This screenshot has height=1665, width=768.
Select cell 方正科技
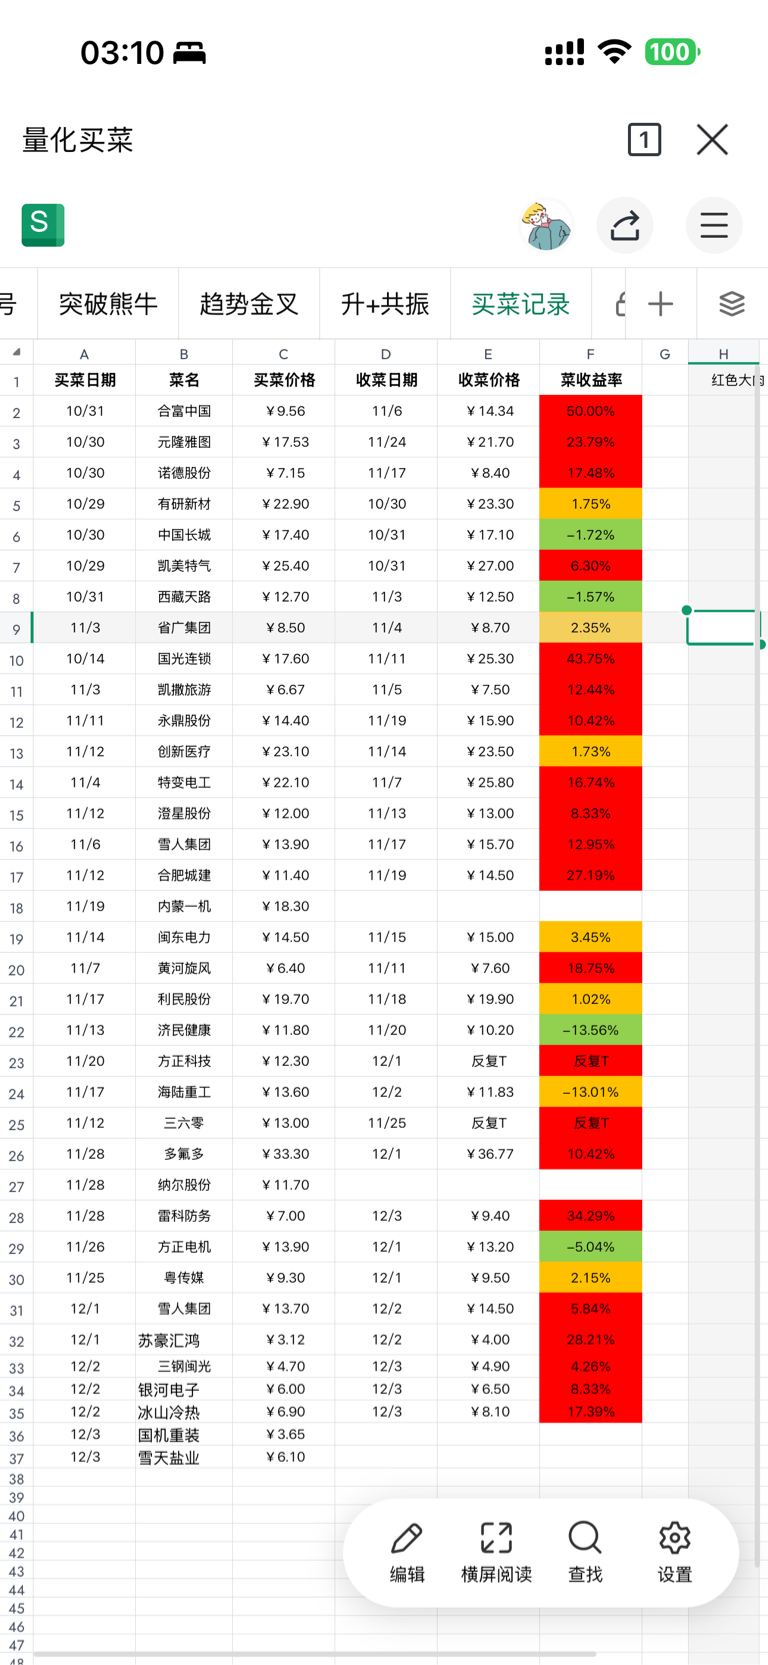tap(184, 1061)
